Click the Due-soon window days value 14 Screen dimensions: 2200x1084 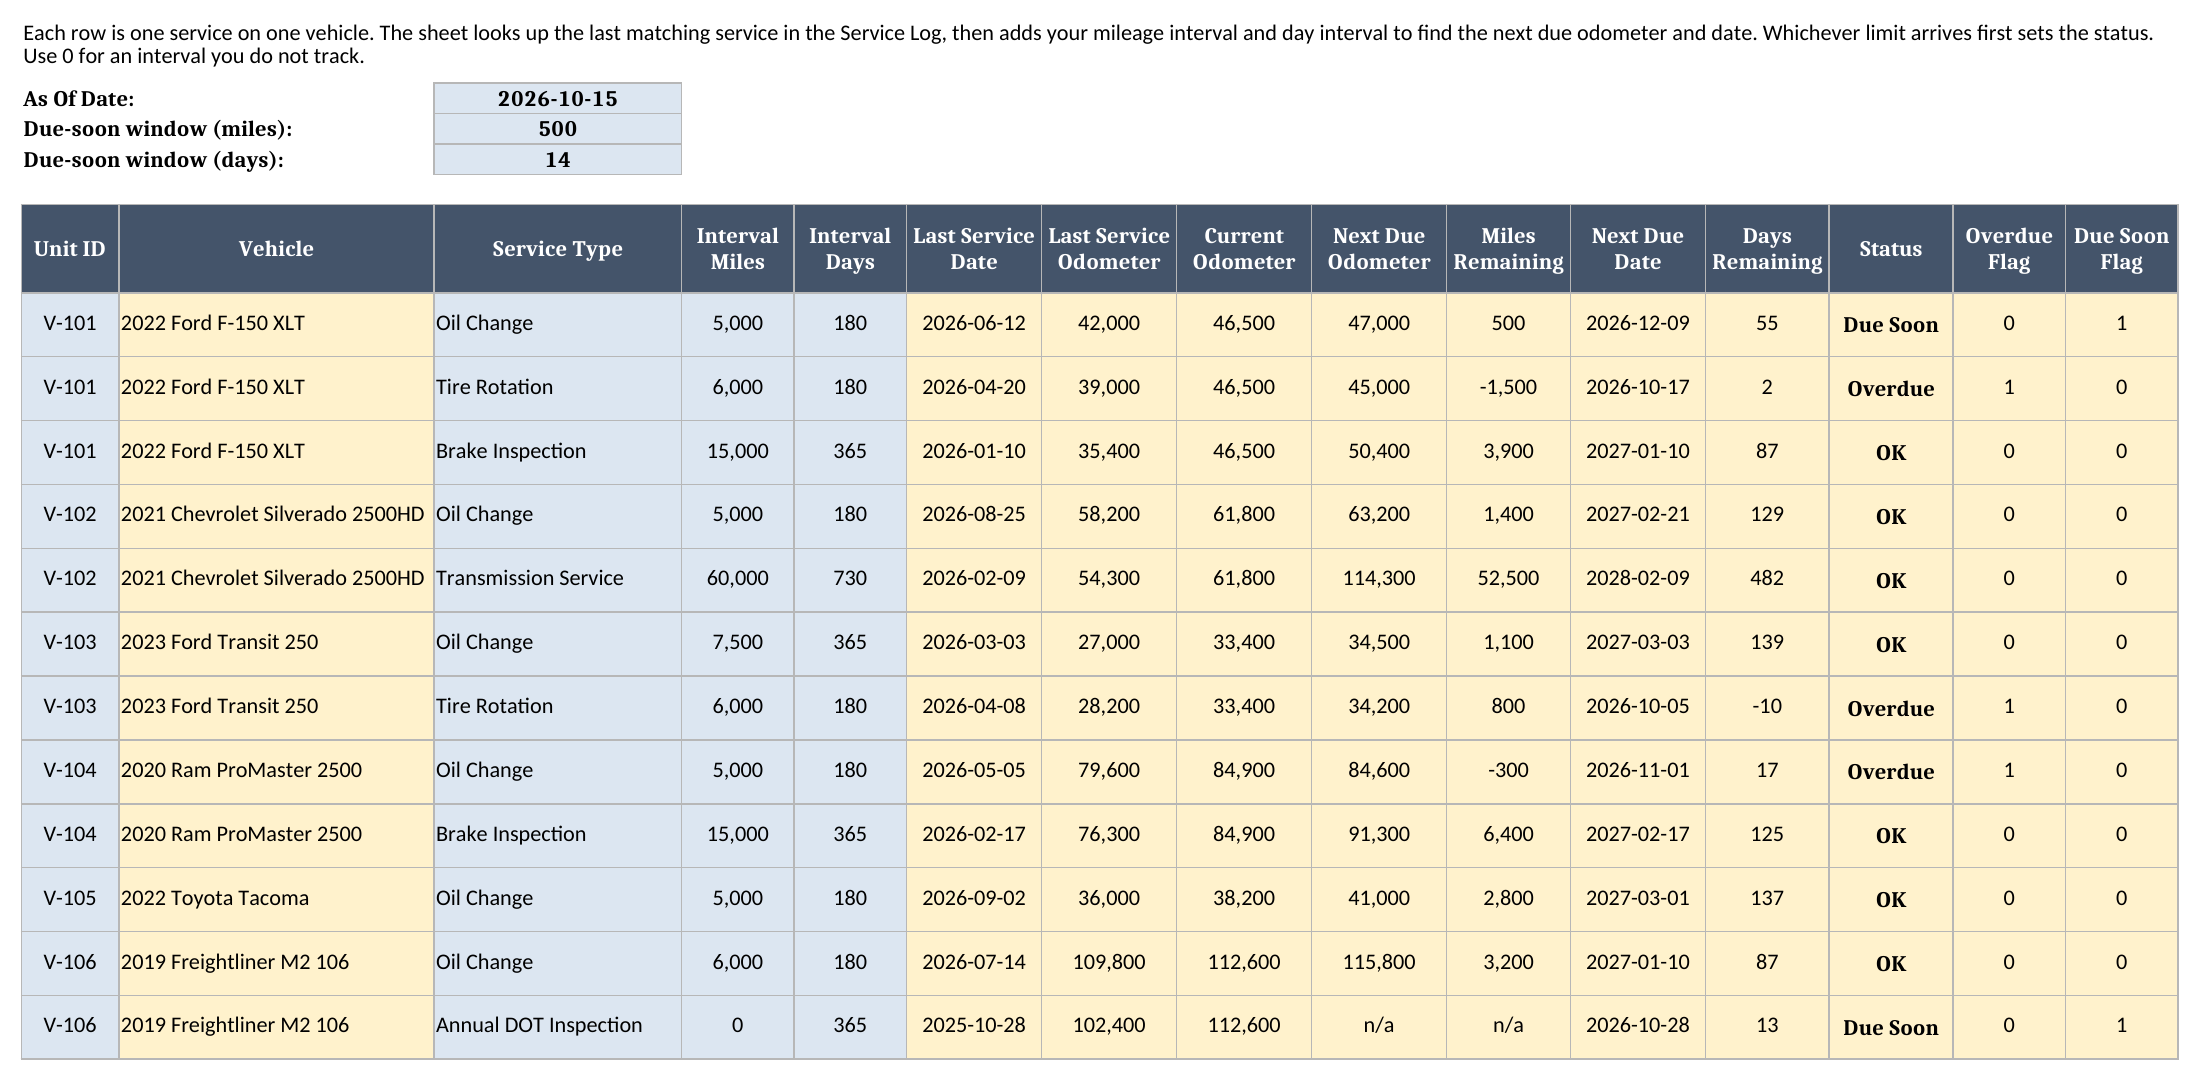[x=557, y=160]
